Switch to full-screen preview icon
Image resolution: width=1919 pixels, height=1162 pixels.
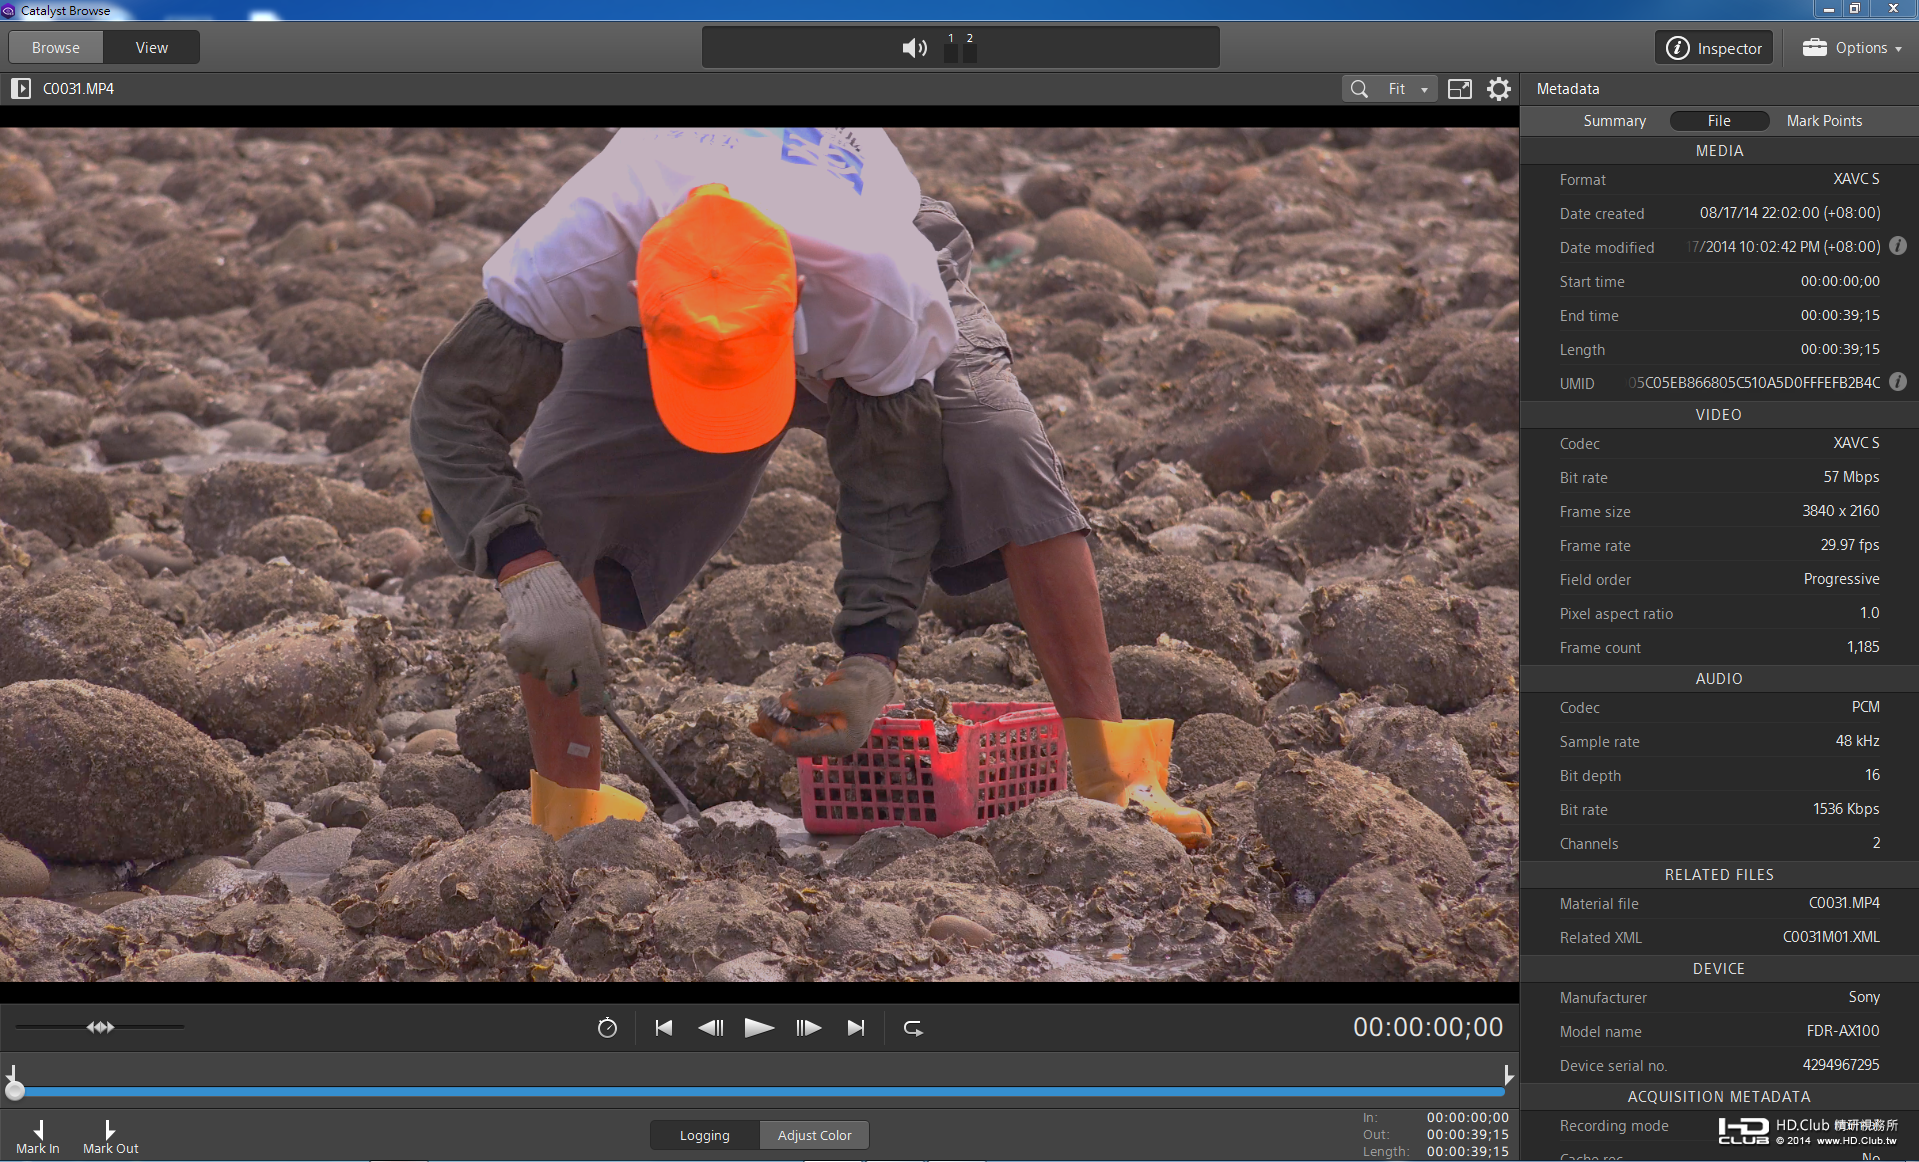(1460, 89)
